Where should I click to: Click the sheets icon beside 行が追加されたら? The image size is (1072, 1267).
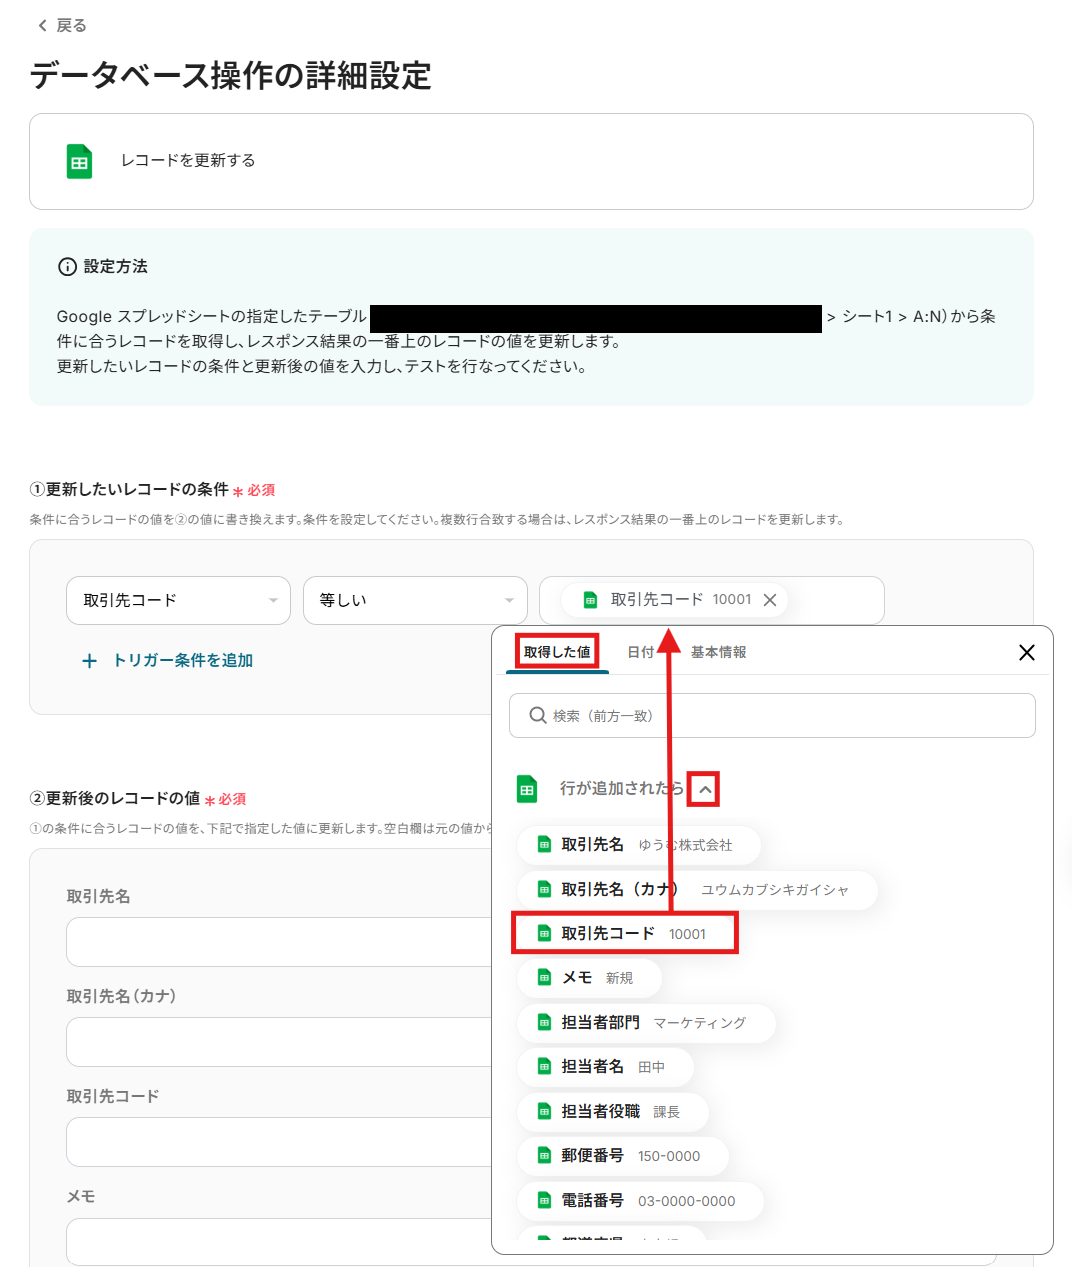pyautogui.click(x=527, y=789)
